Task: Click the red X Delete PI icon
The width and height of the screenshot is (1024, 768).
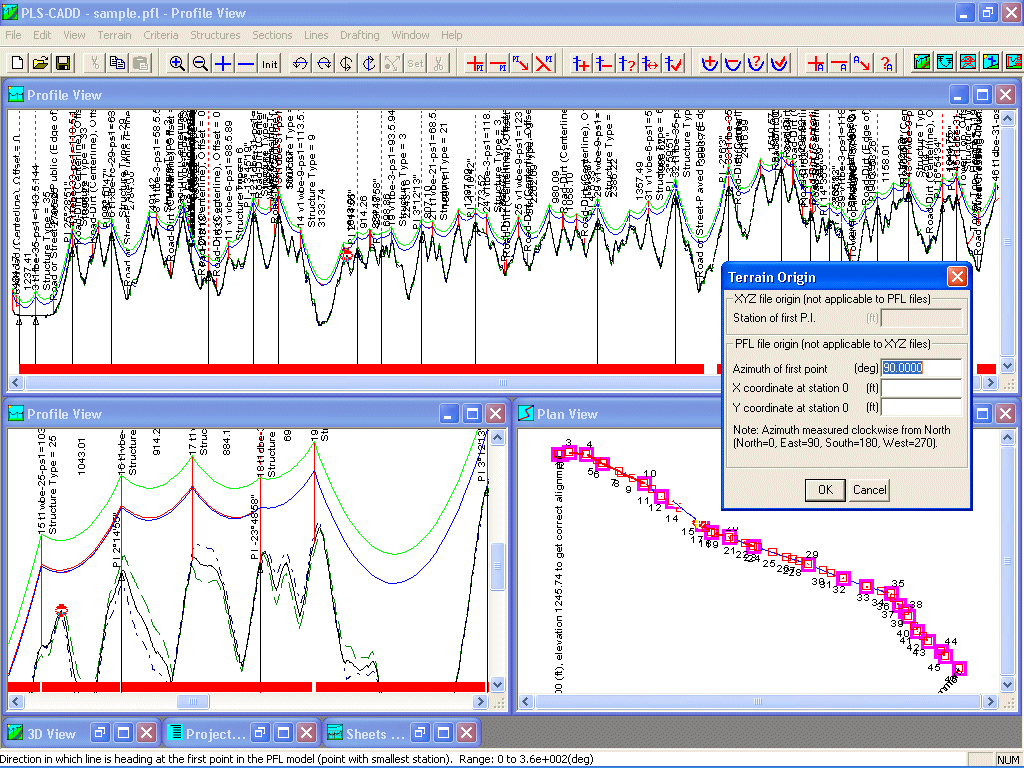Action: (x=544, y=63)
